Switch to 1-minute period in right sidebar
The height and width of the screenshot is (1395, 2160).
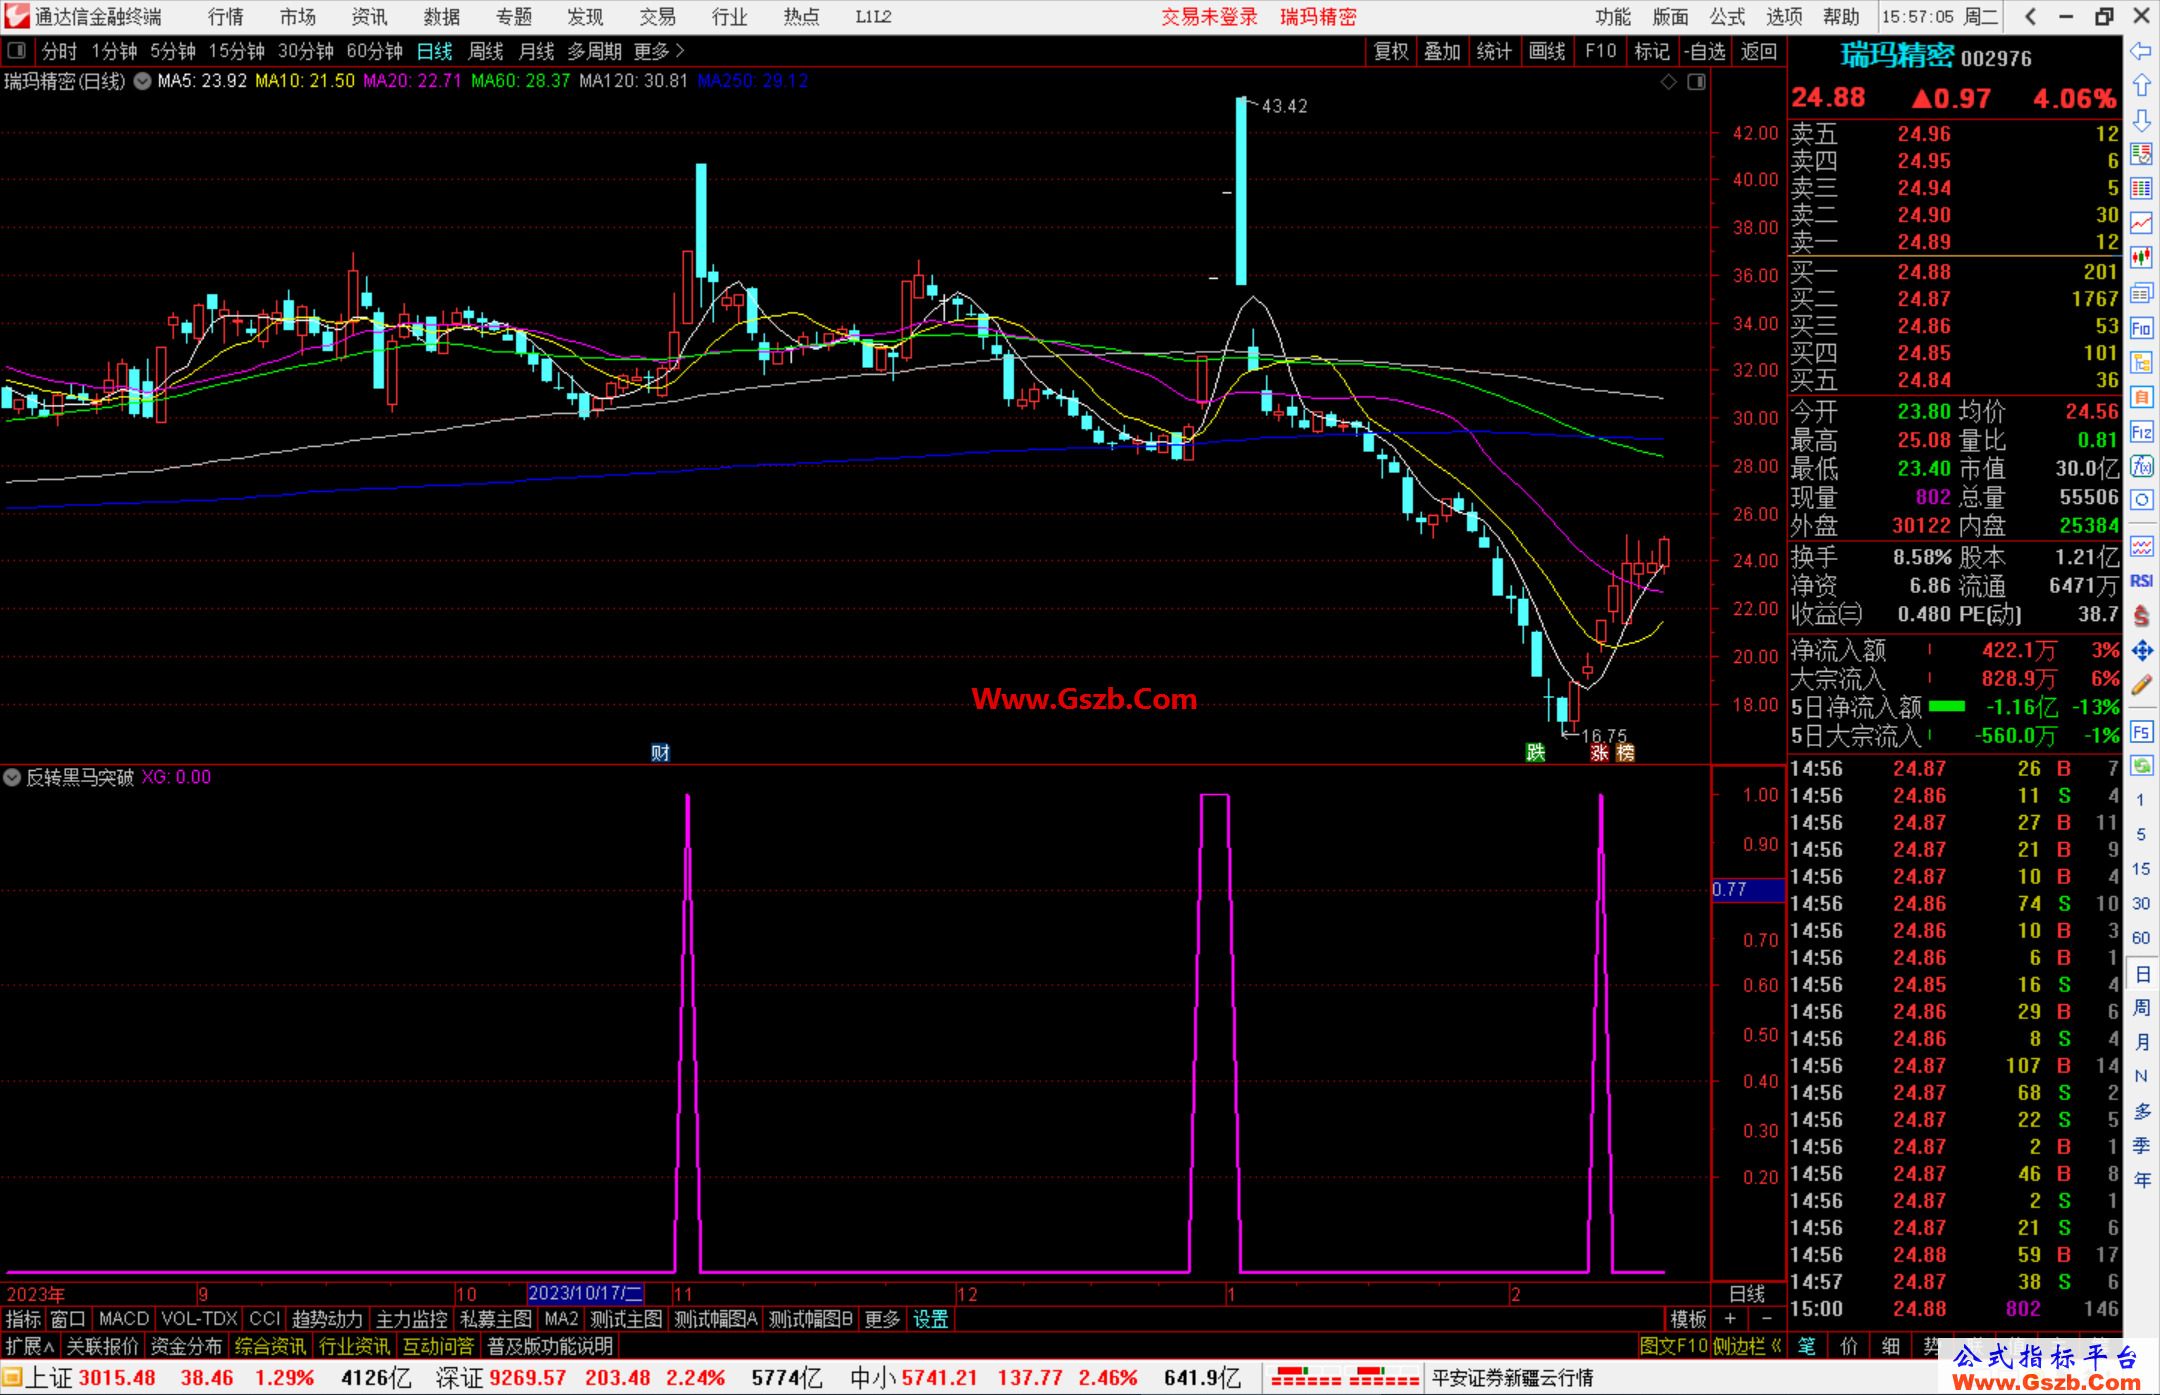coord(2141,800)
